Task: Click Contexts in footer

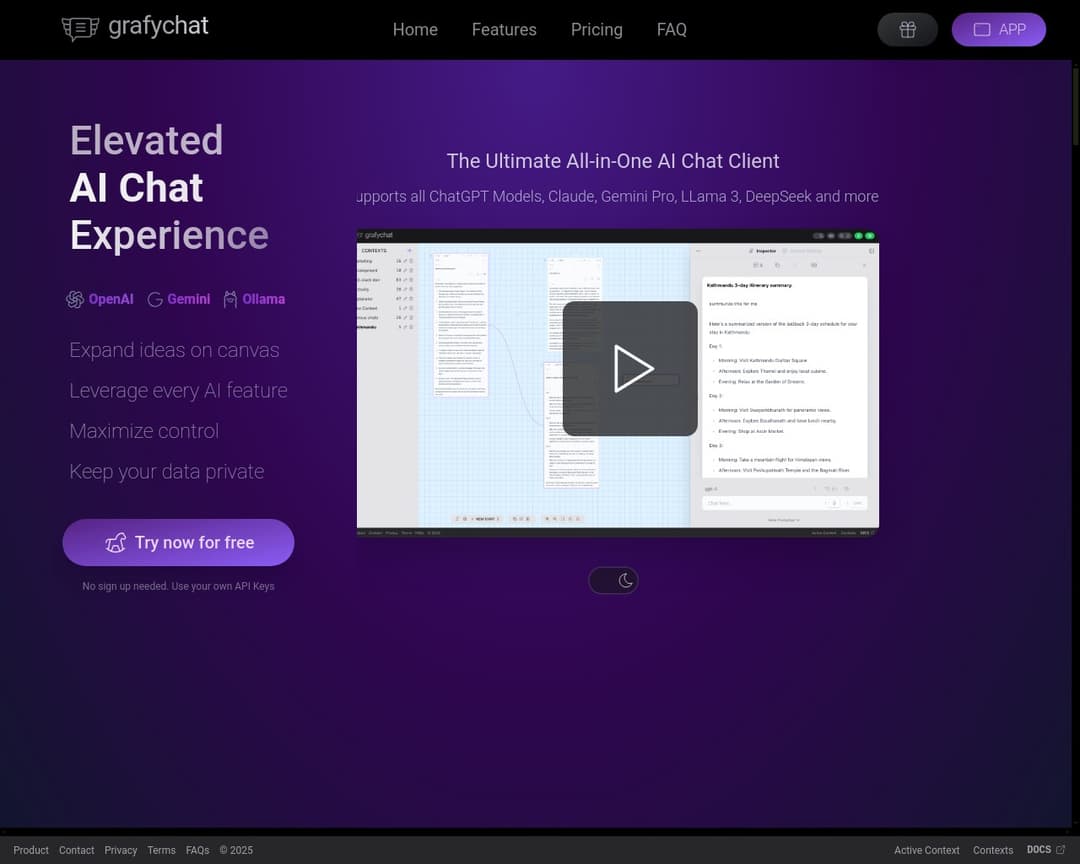Action: point(993,850)
